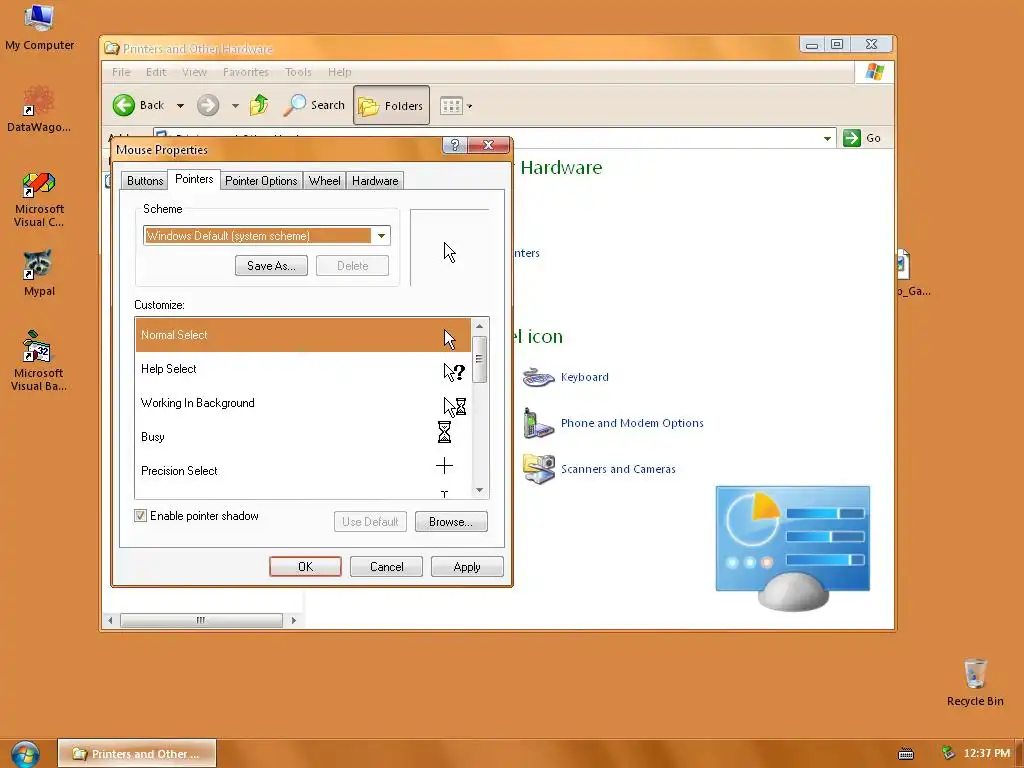Screen dimensions: 1024x768
Task: Click the Start orb button
Action: click(25, 753)
